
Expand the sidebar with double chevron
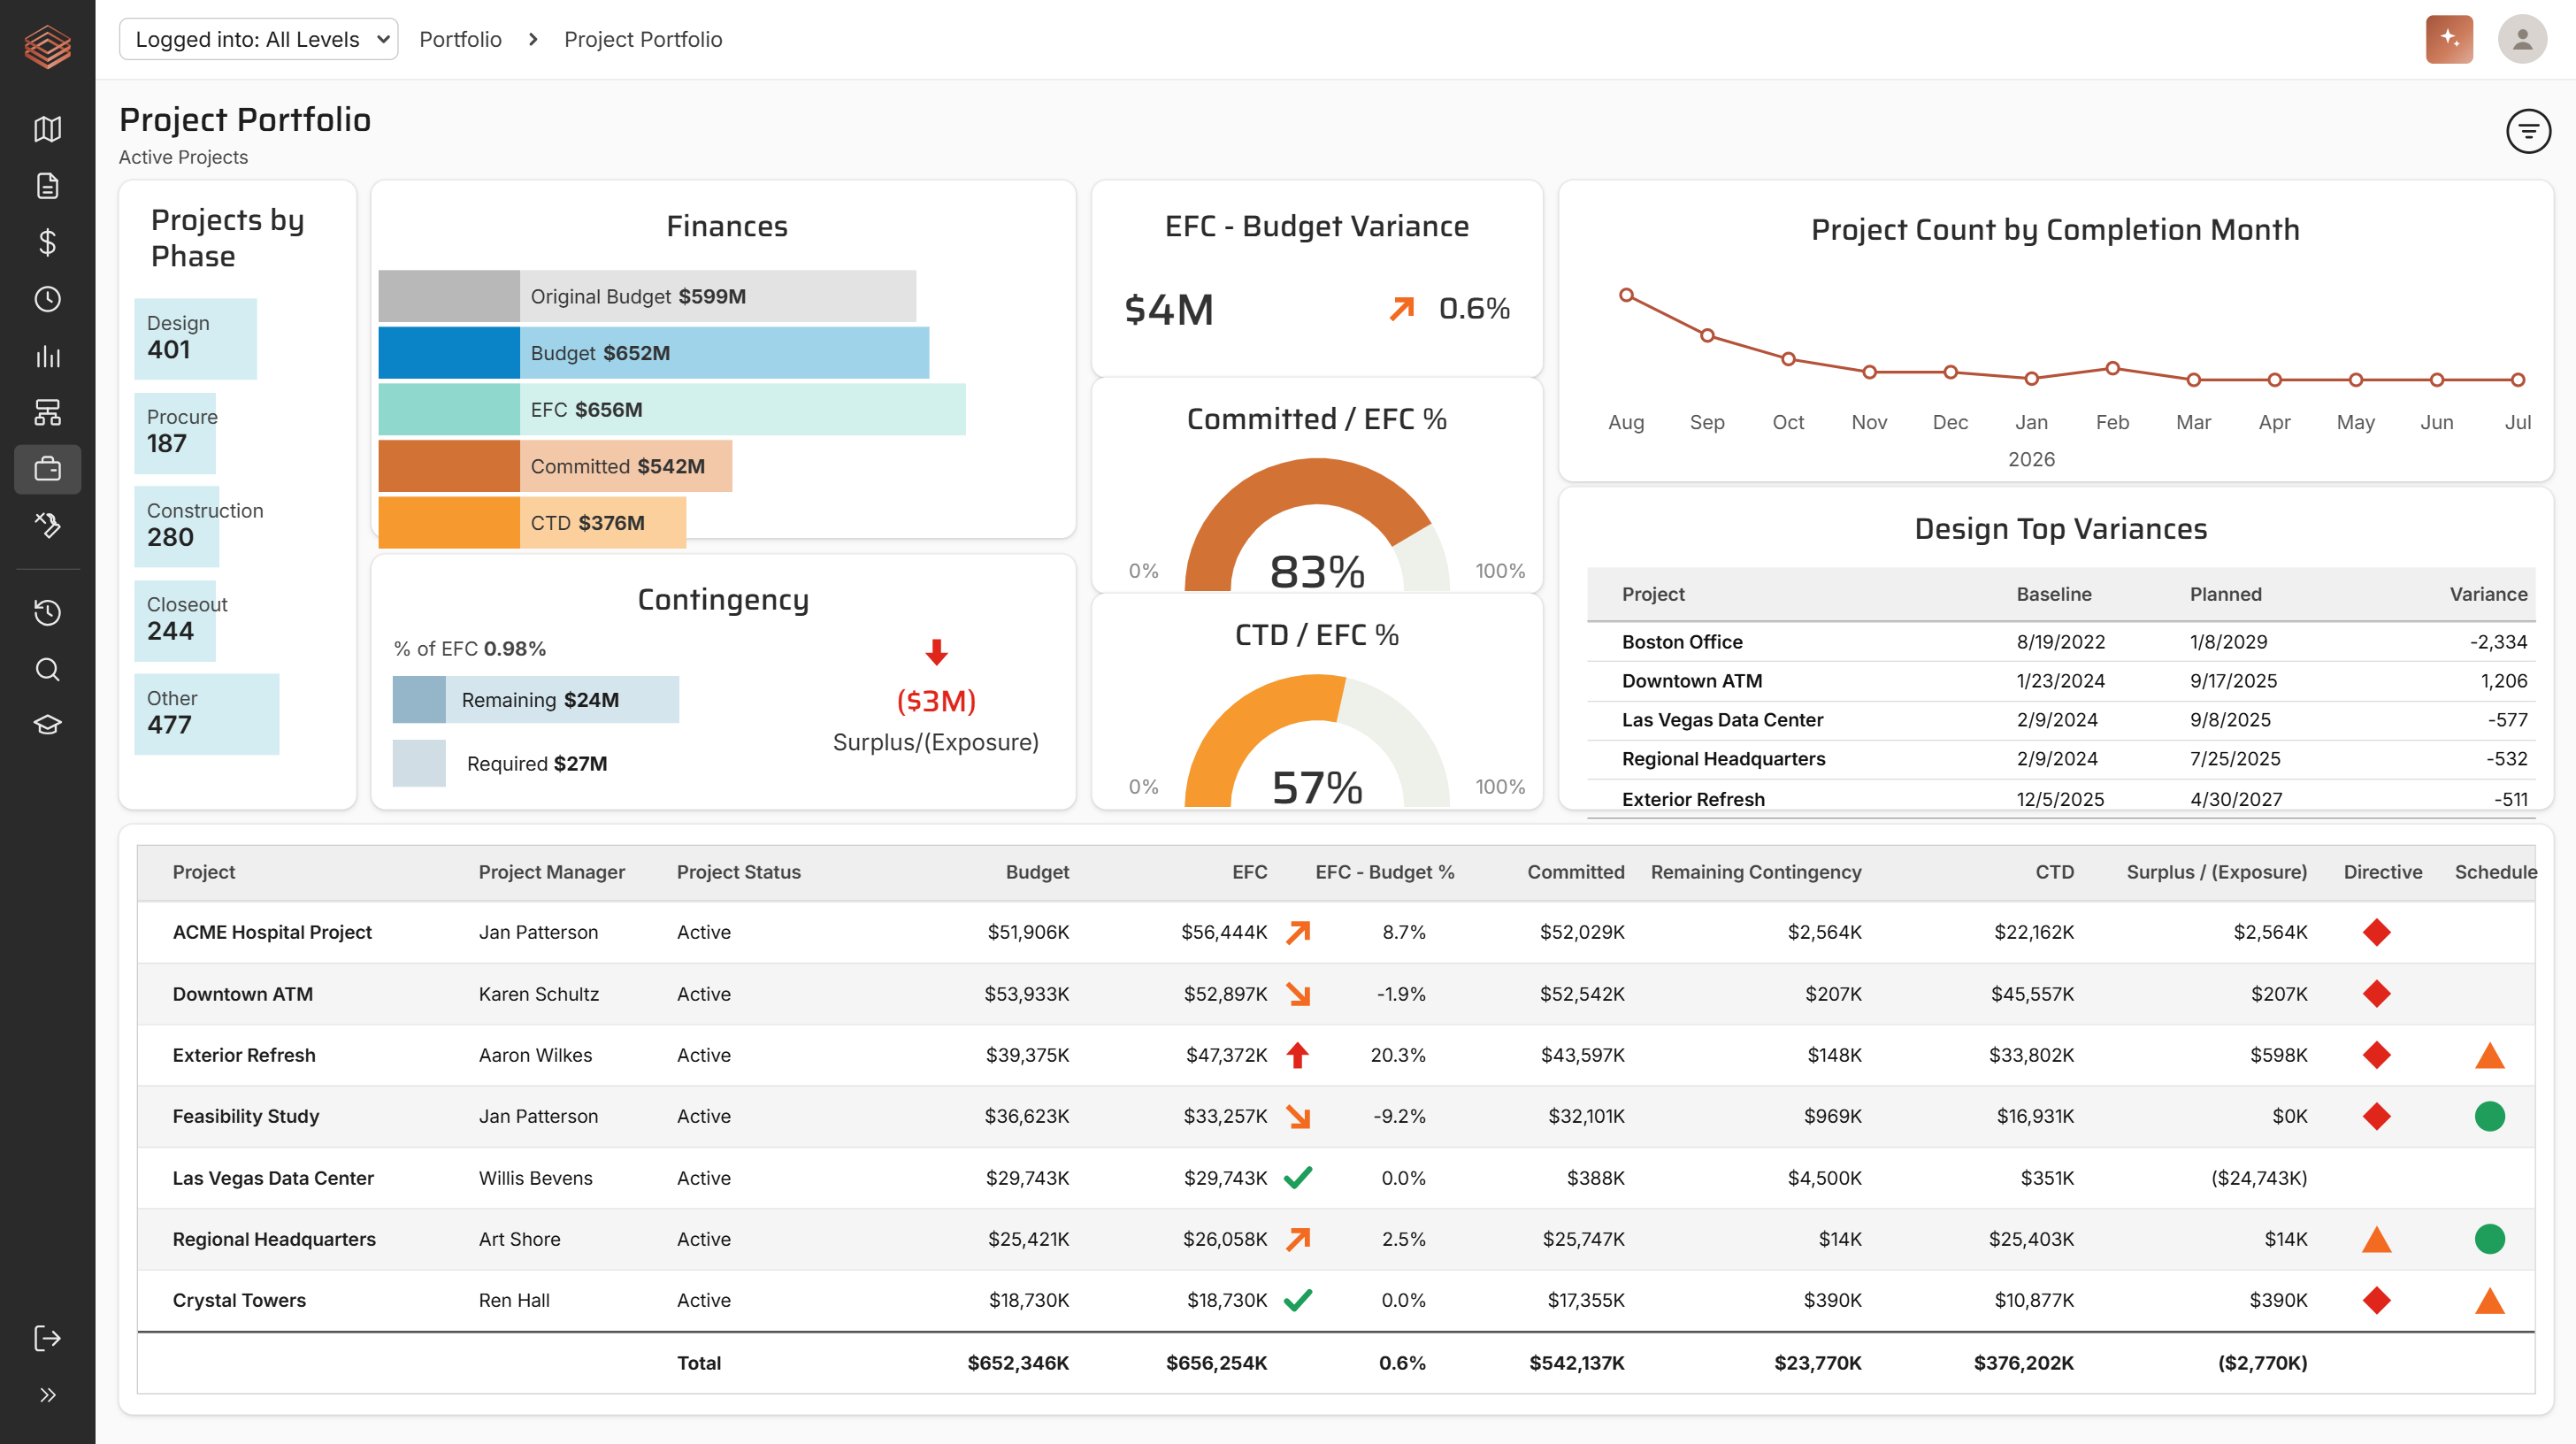point(47,1395)
